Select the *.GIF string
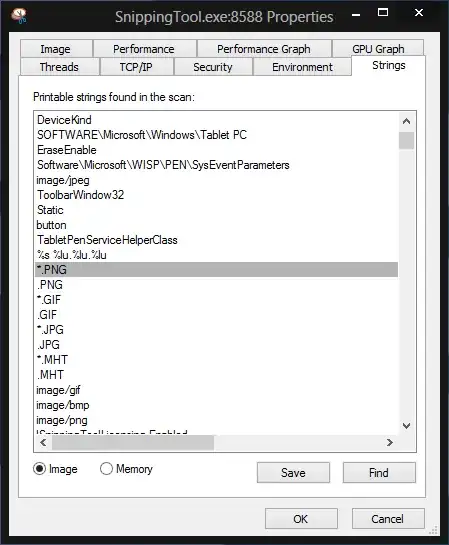This screenshot has width=449, height=545. [x=217, y=300]
